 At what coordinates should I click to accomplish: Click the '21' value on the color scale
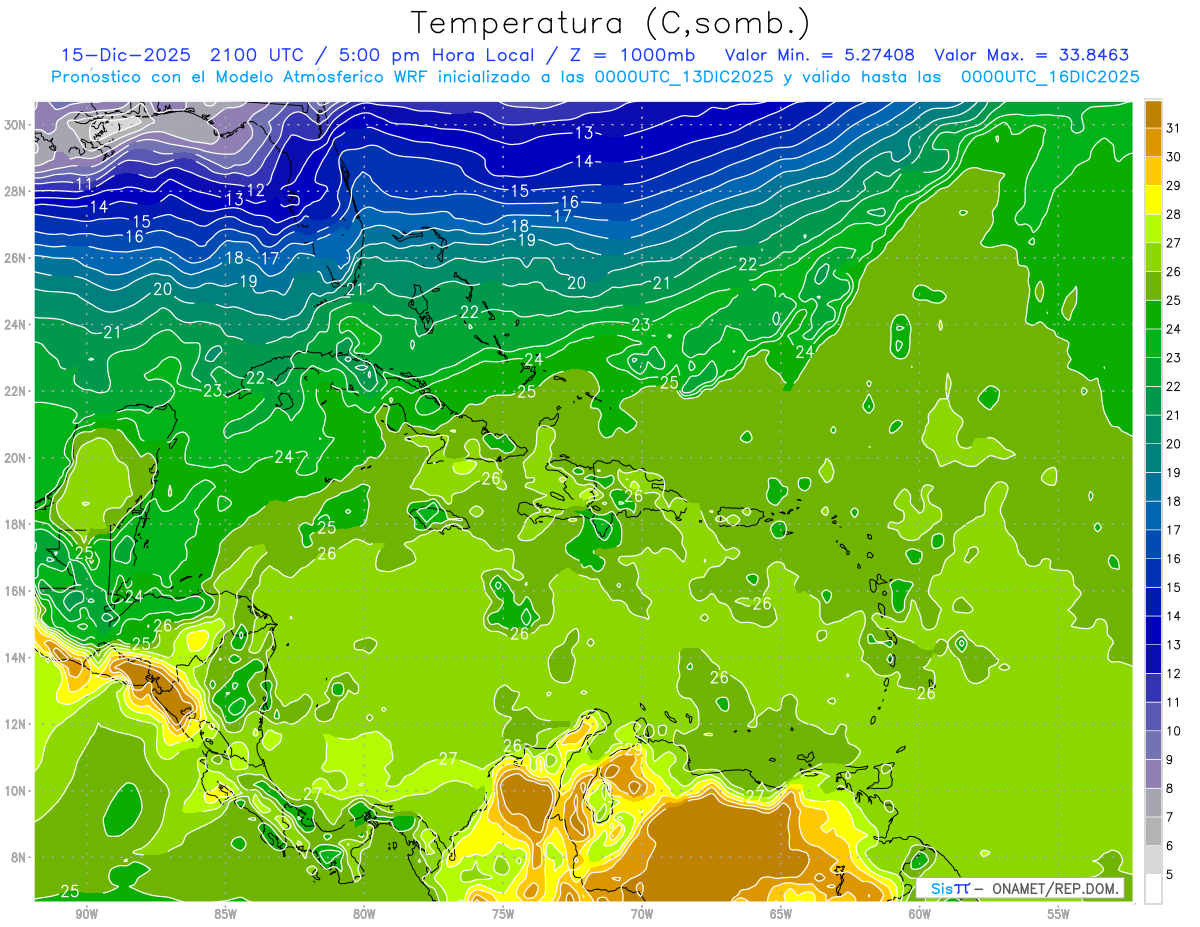pos(1173,415)
